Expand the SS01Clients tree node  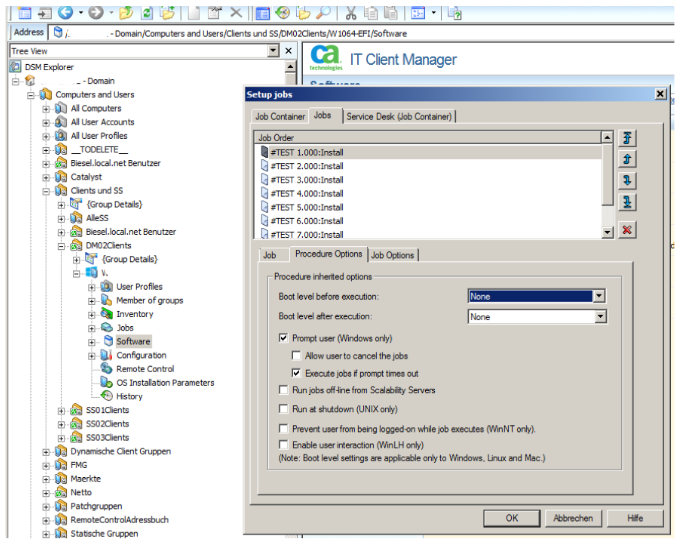(x=61, y=411)
